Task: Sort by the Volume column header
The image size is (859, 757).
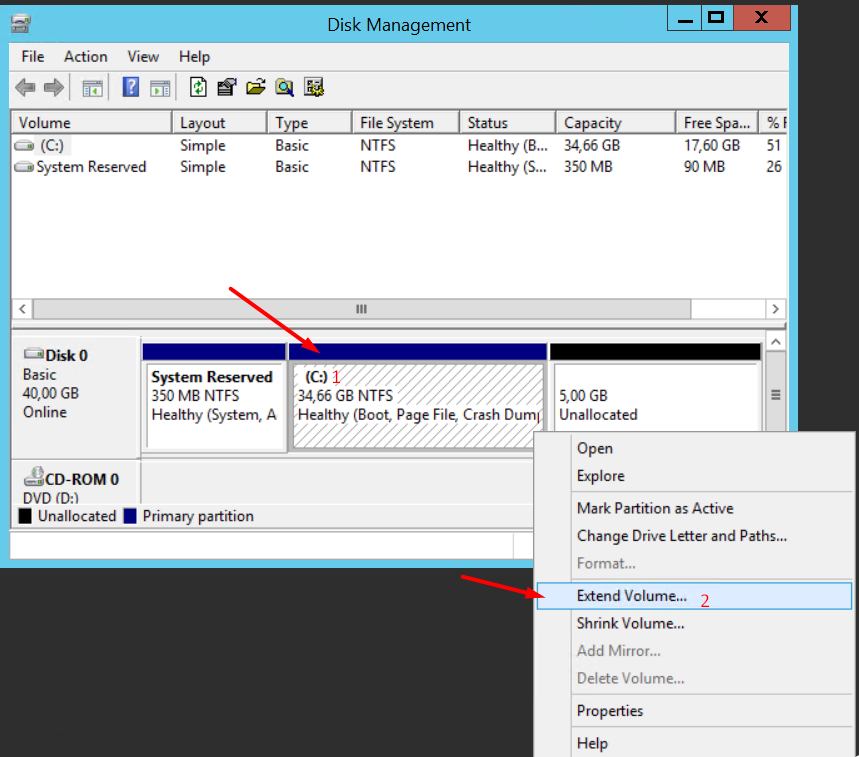Action: 91,123
